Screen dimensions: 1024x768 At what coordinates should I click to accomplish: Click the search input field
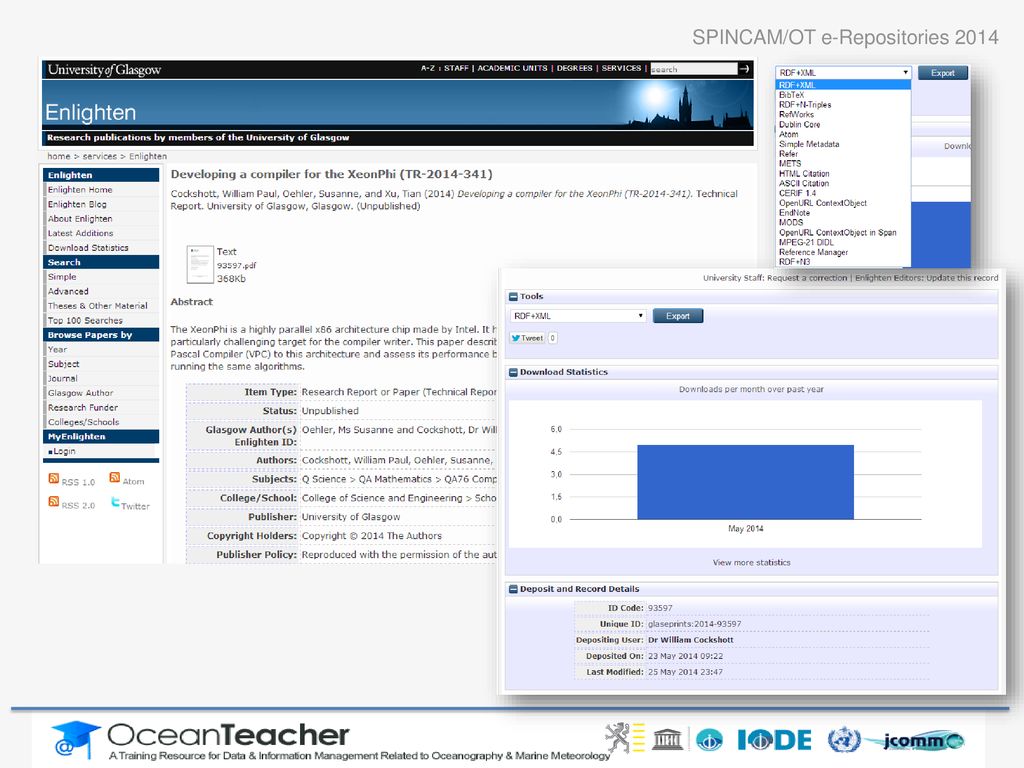pos(694,69)
